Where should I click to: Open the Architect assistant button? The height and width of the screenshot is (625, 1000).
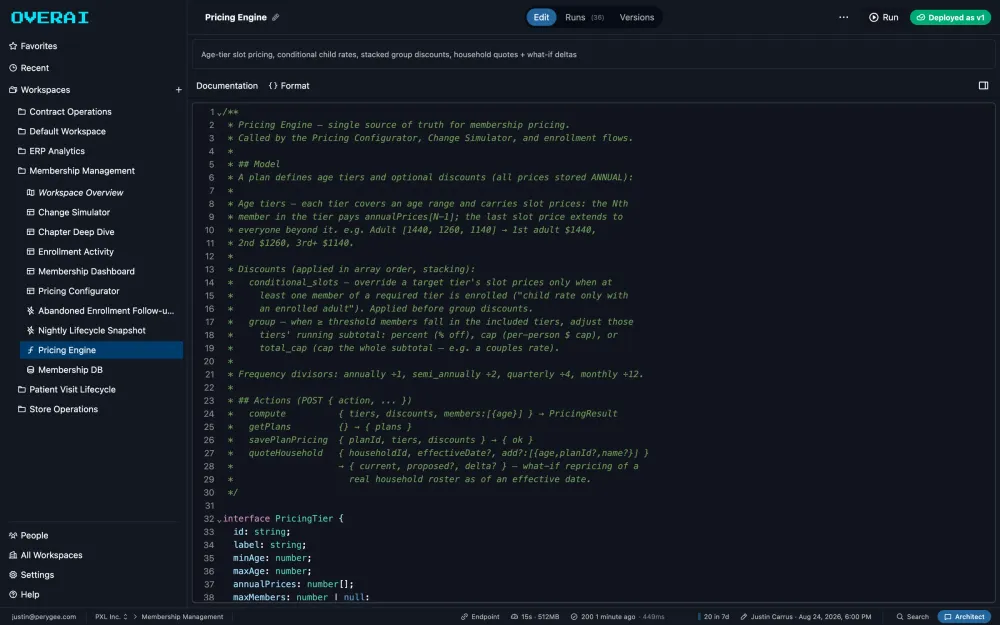tap(964, 617)
